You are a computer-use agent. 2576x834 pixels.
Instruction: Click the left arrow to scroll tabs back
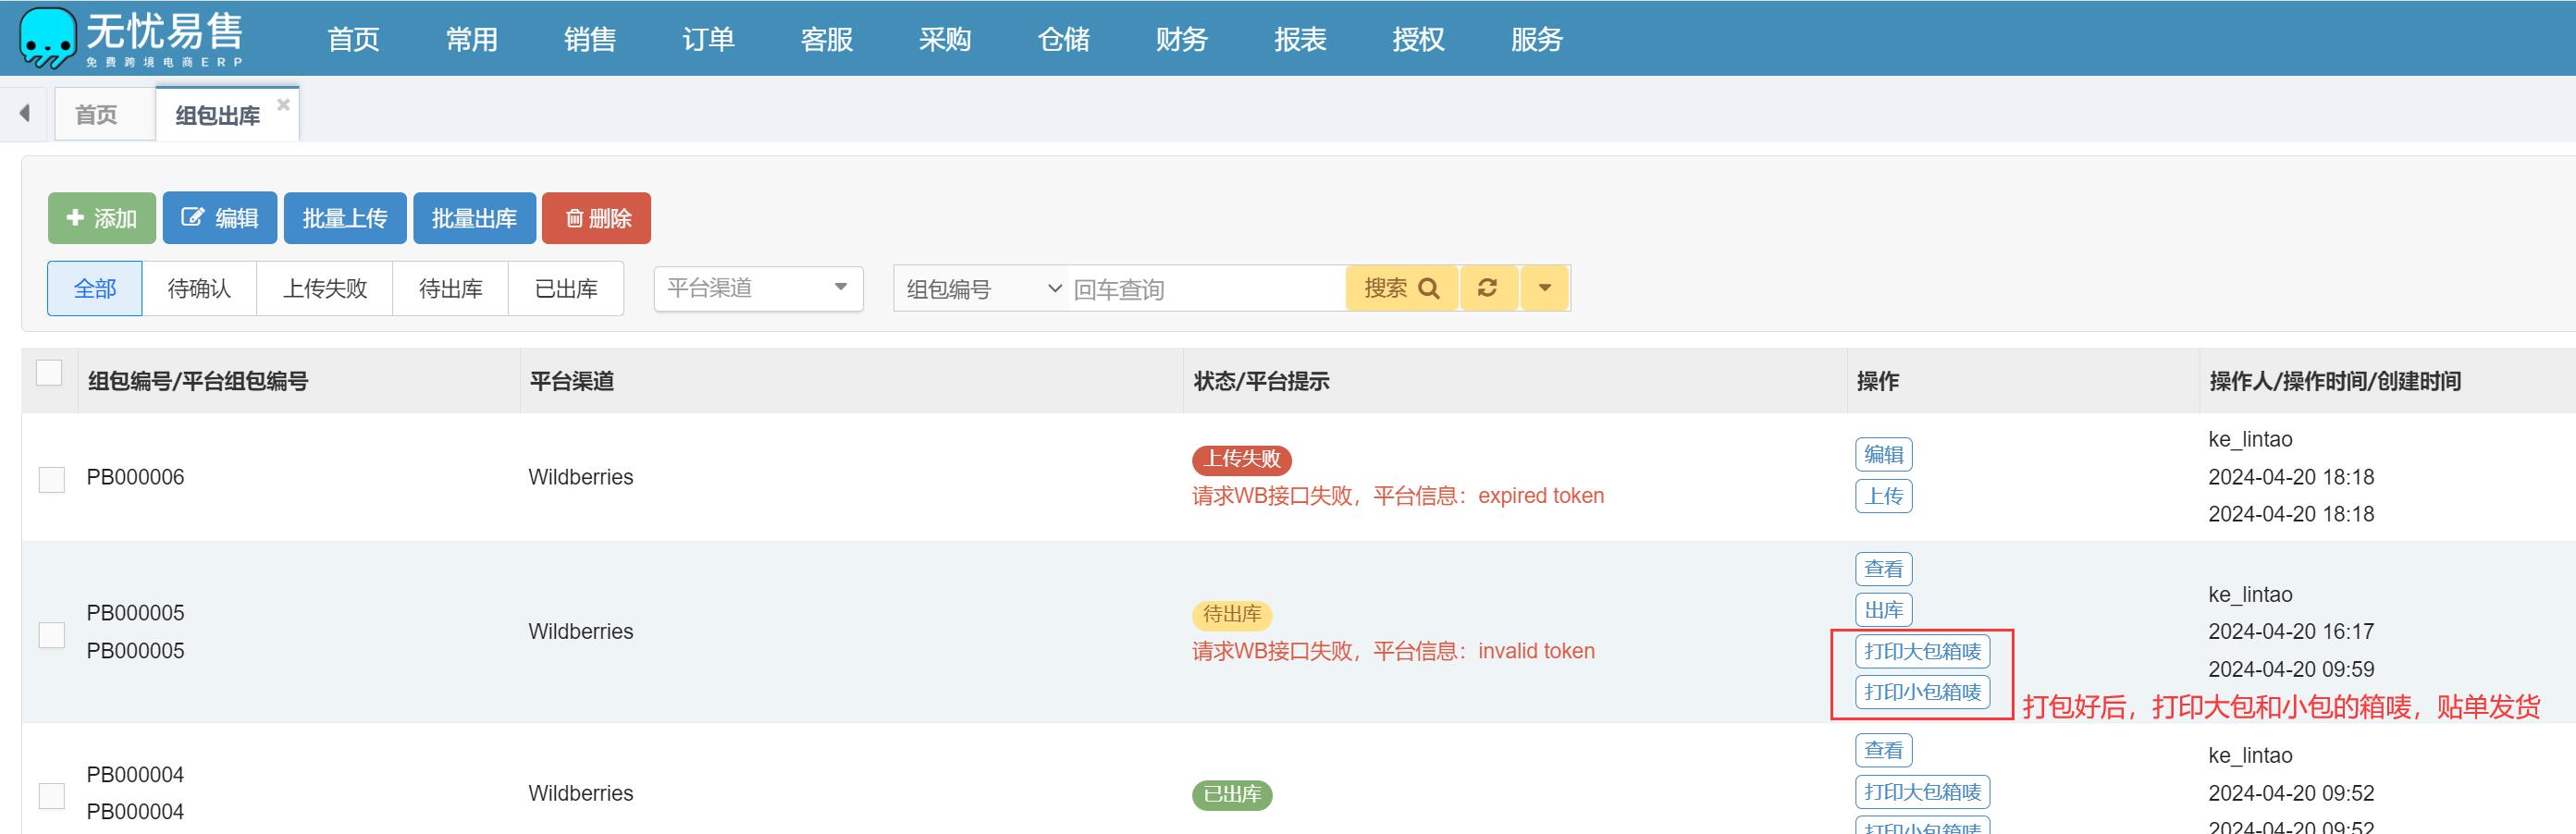coord(25,113)
